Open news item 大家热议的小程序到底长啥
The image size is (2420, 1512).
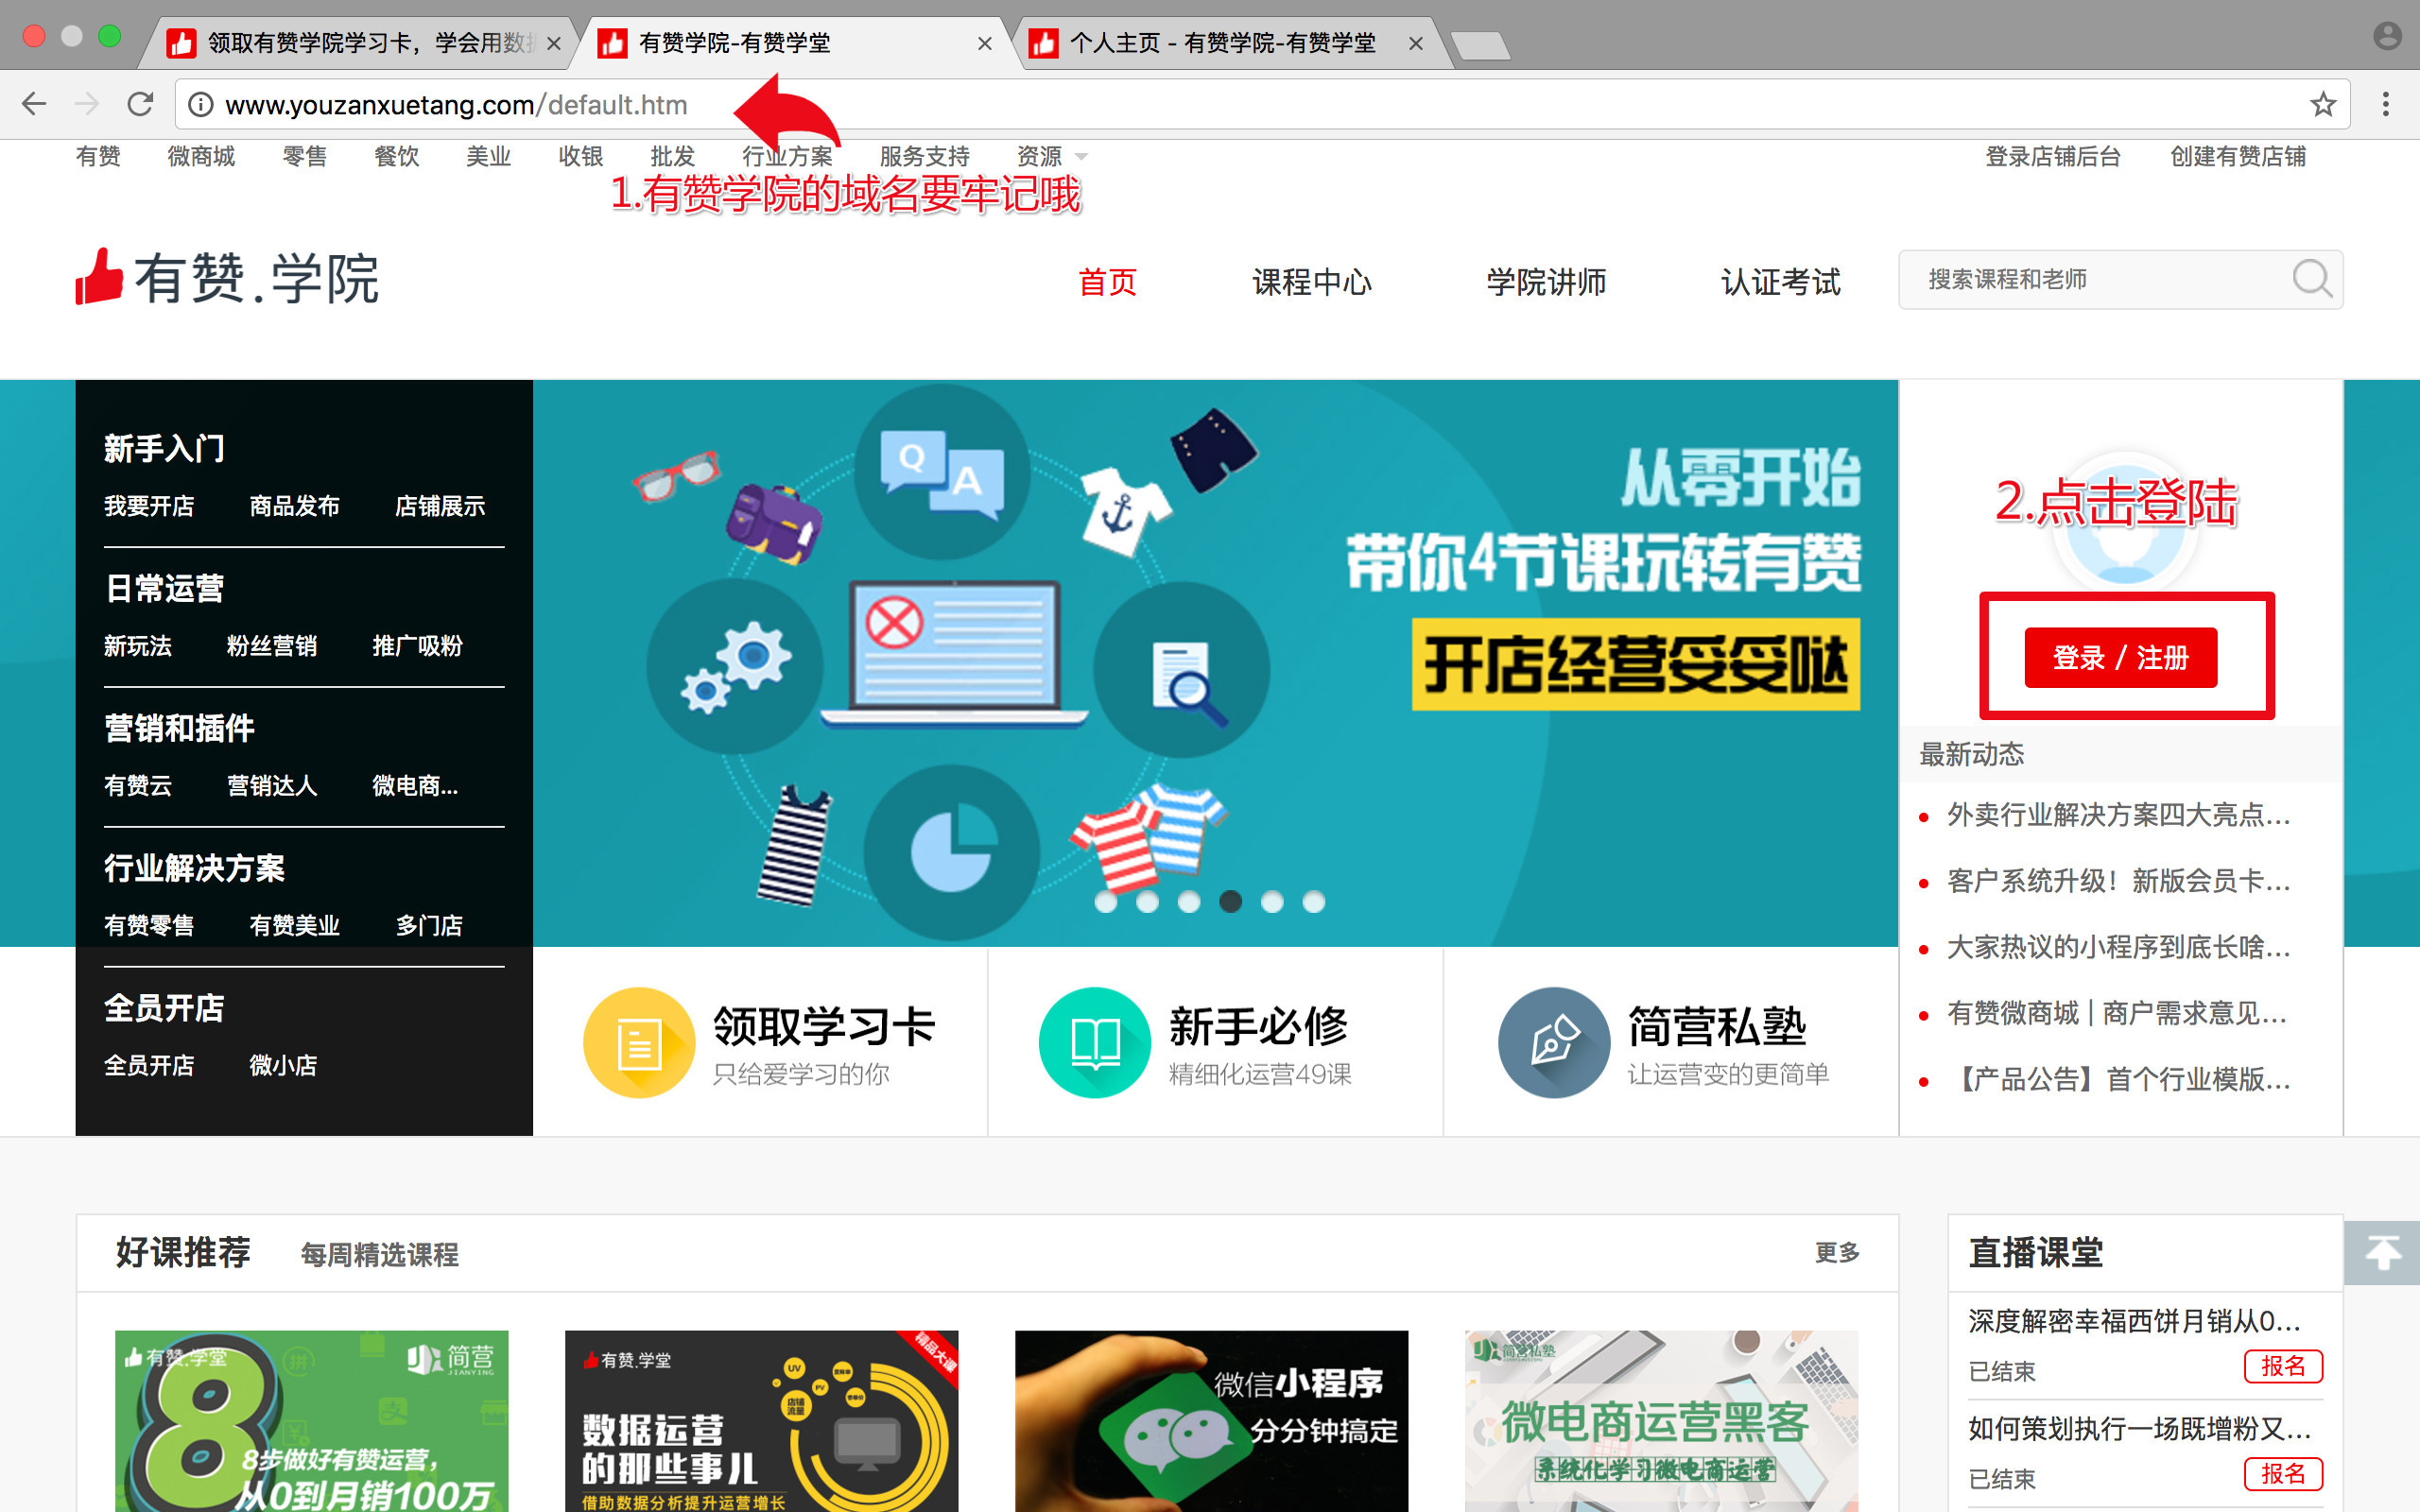(x=2118, y=947)
